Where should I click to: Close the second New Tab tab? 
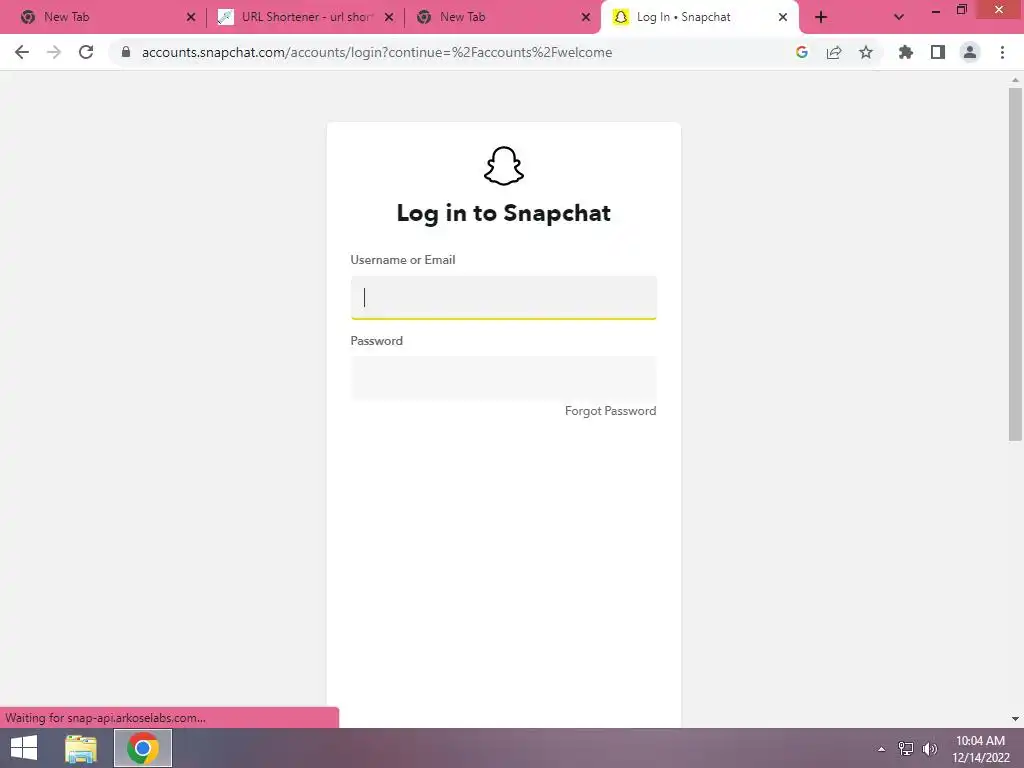586,17
